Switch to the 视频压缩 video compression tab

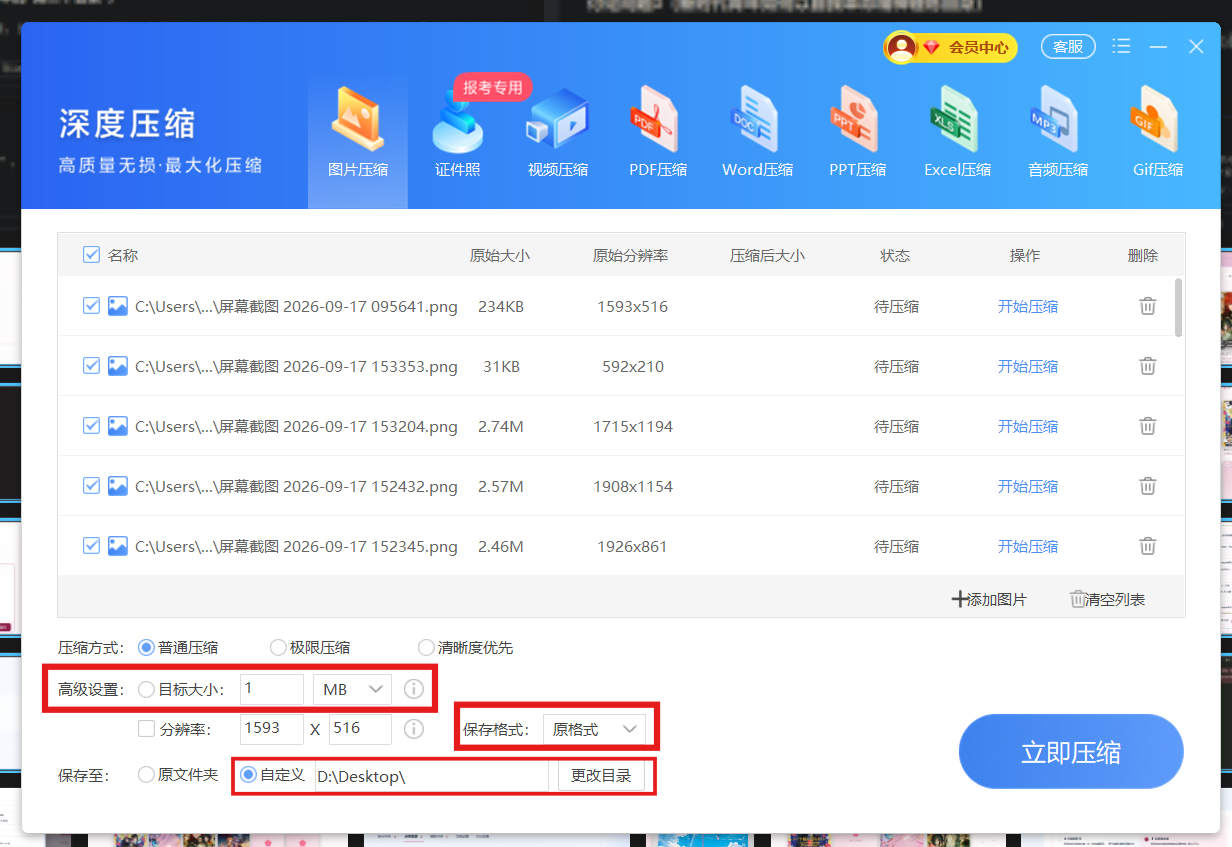557,133
